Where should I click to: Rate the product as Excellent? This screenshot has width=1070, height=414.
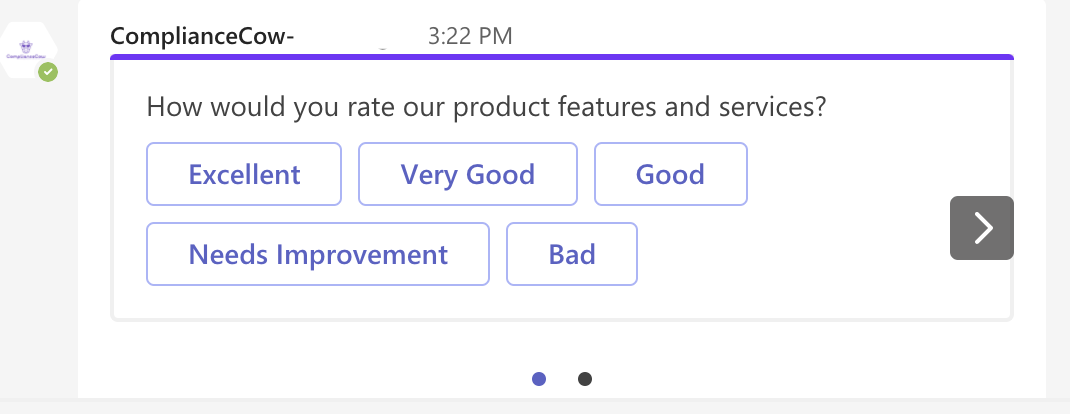[244, 175]
